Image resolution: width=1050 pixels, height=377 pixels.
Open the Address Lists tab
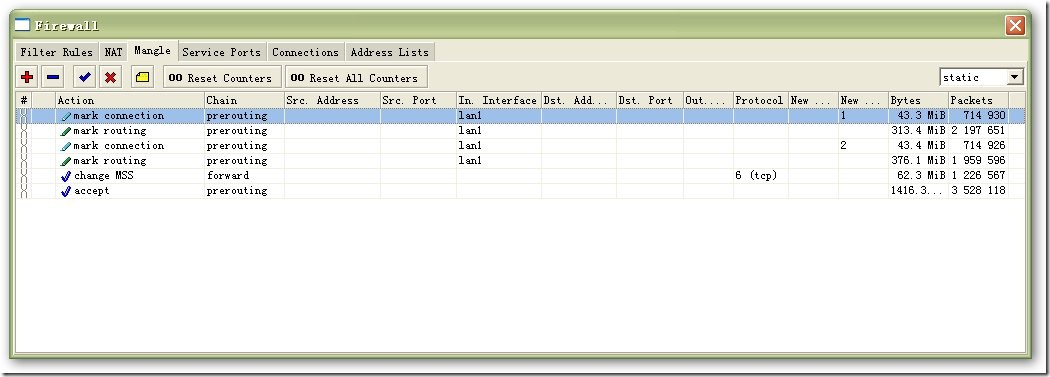point(390,52)
